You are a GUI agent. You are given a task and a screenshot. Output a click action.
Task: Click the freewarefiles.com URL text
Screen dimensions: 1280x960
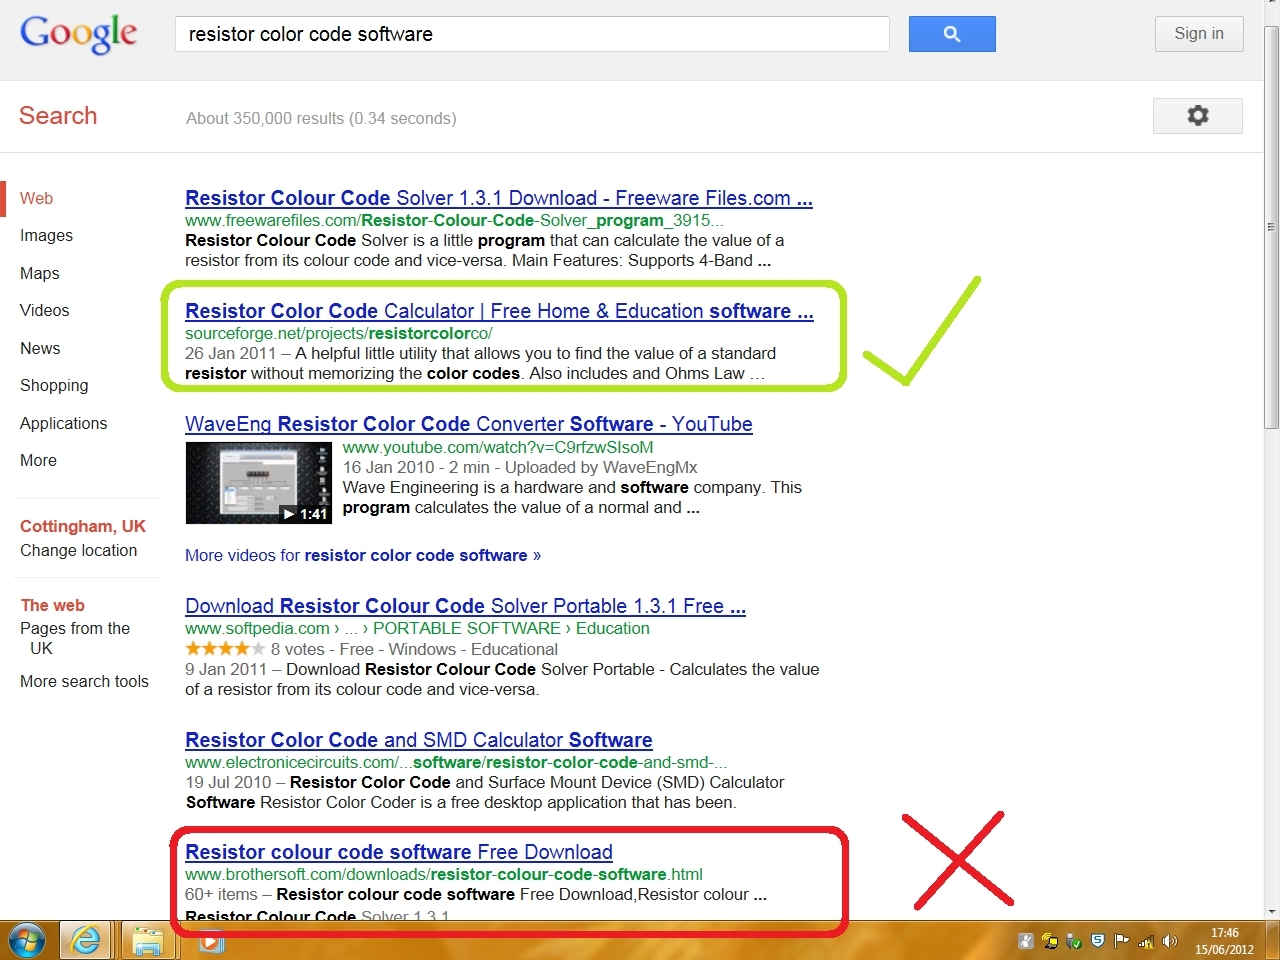454,221
